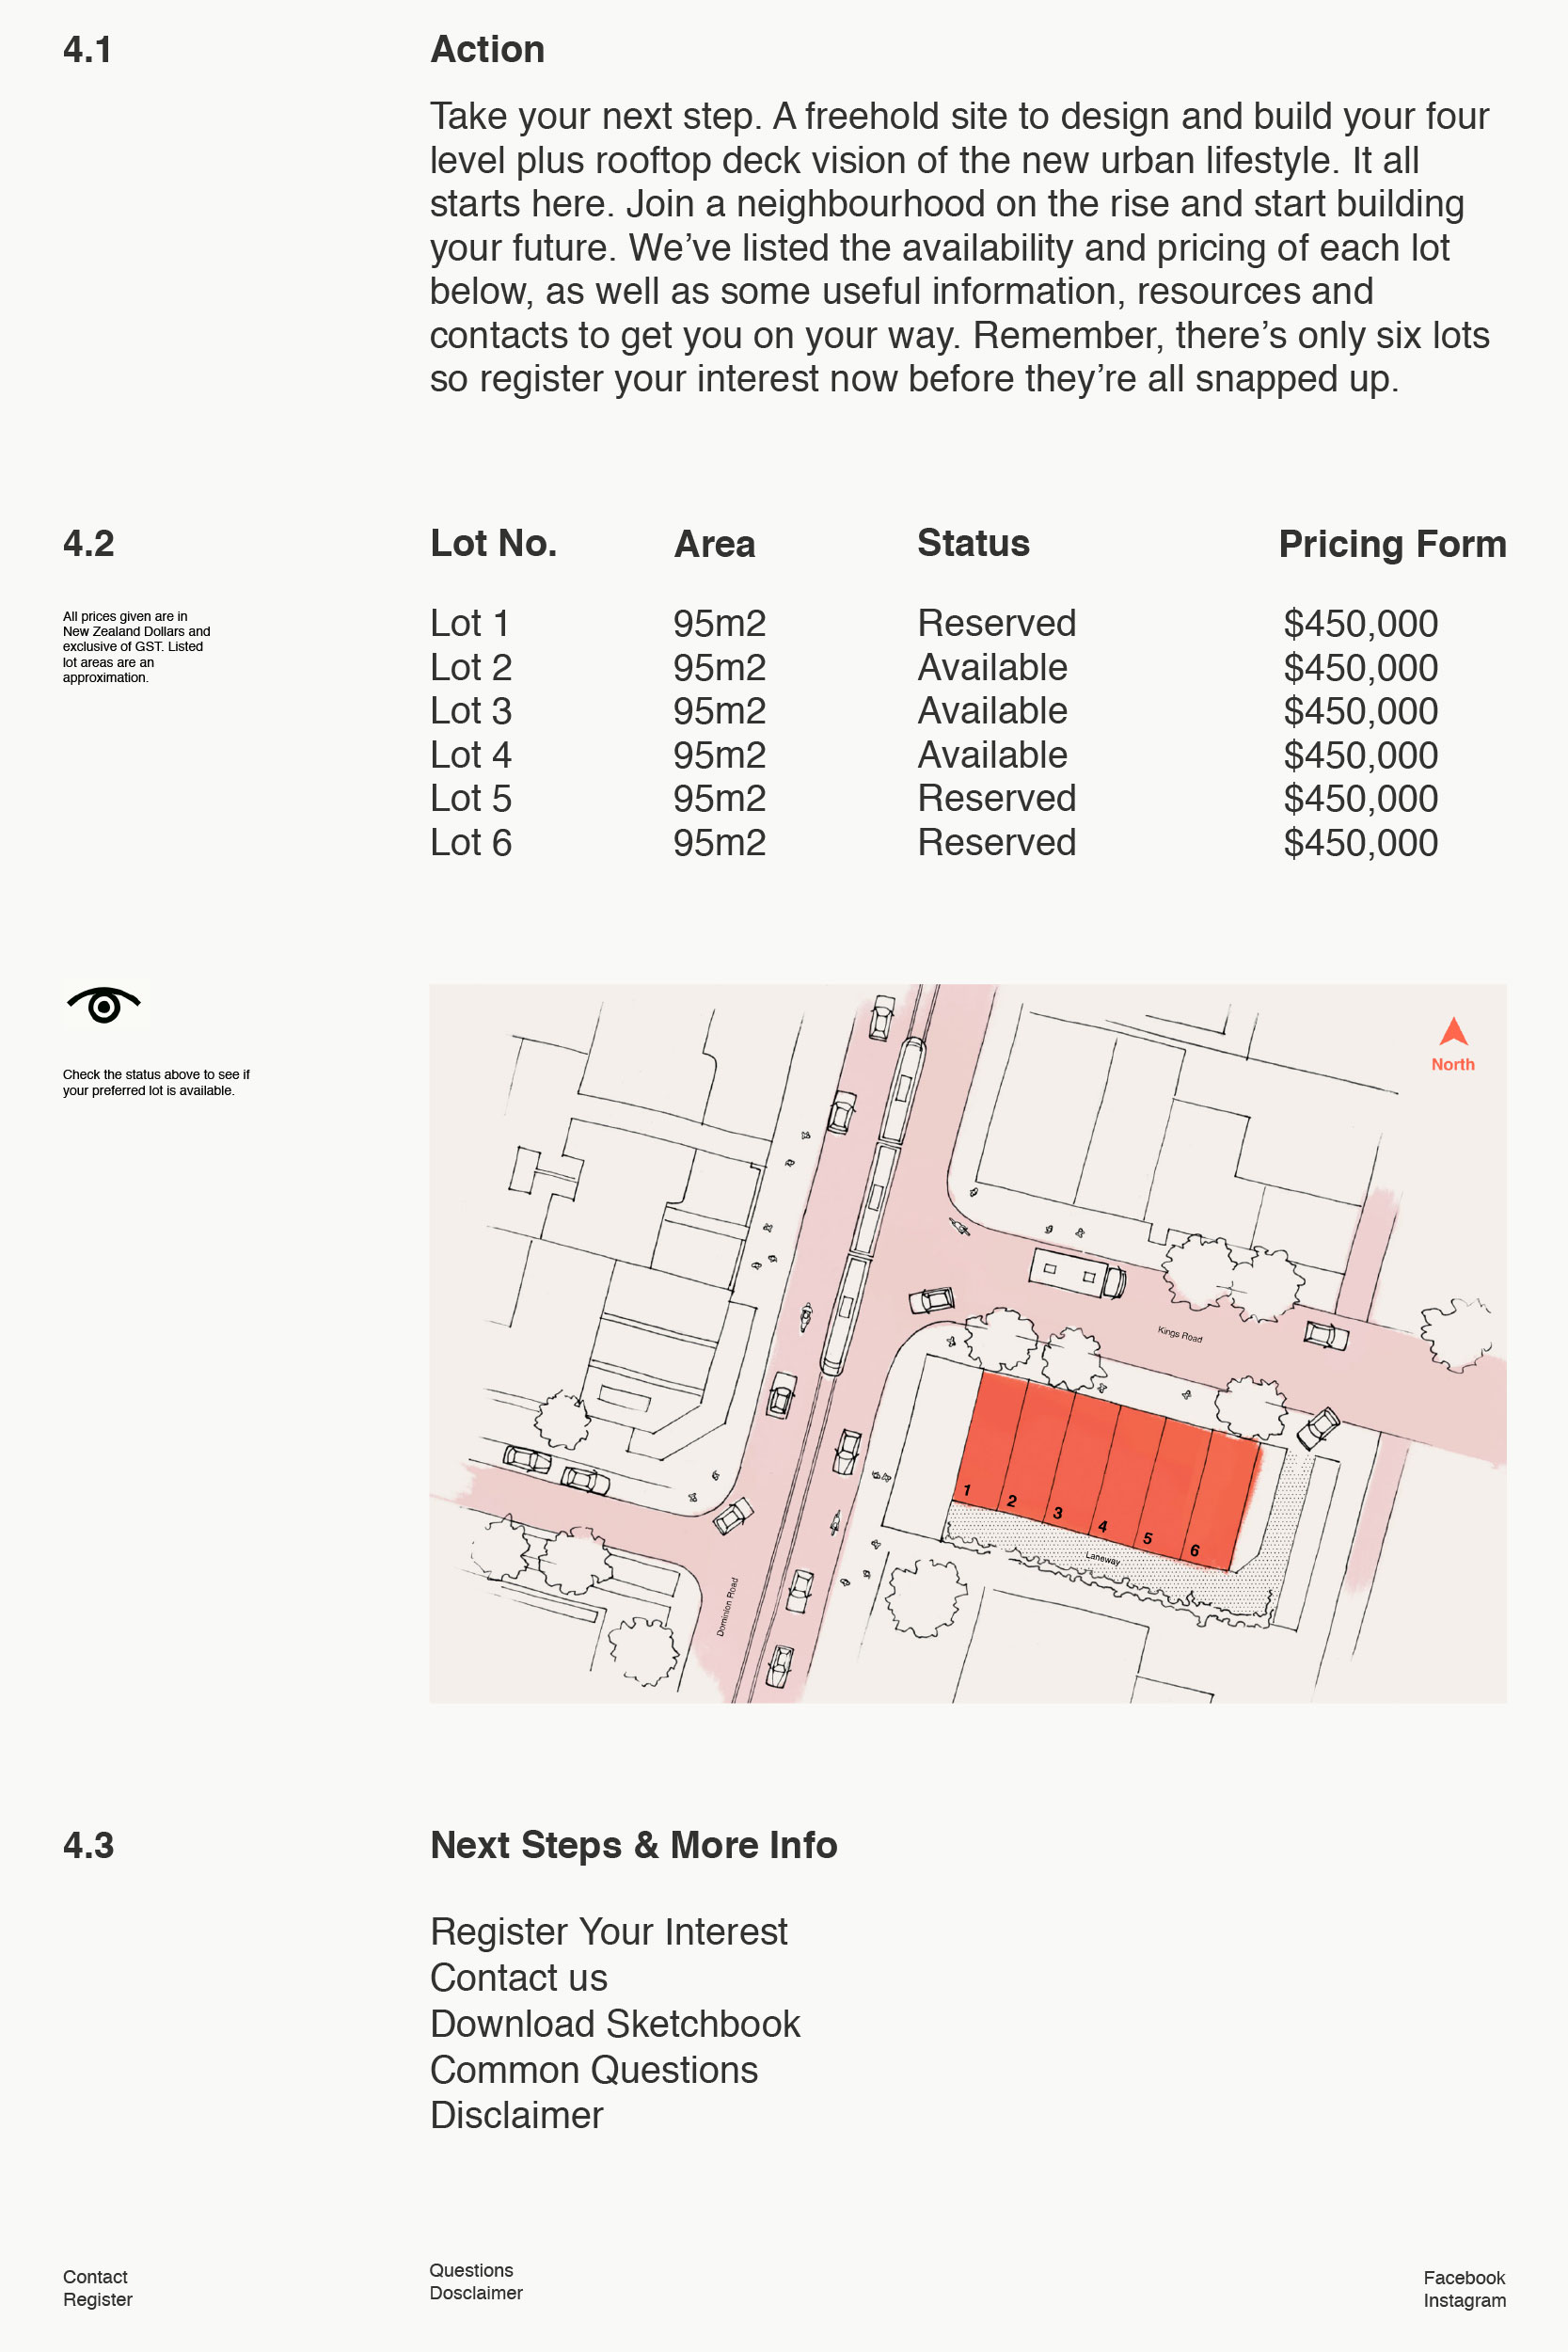Open the Disclaimer link under Next Steps
Image resolution: width=1568 pixels, height=2352 pixels.
[x=516, y=2115]
